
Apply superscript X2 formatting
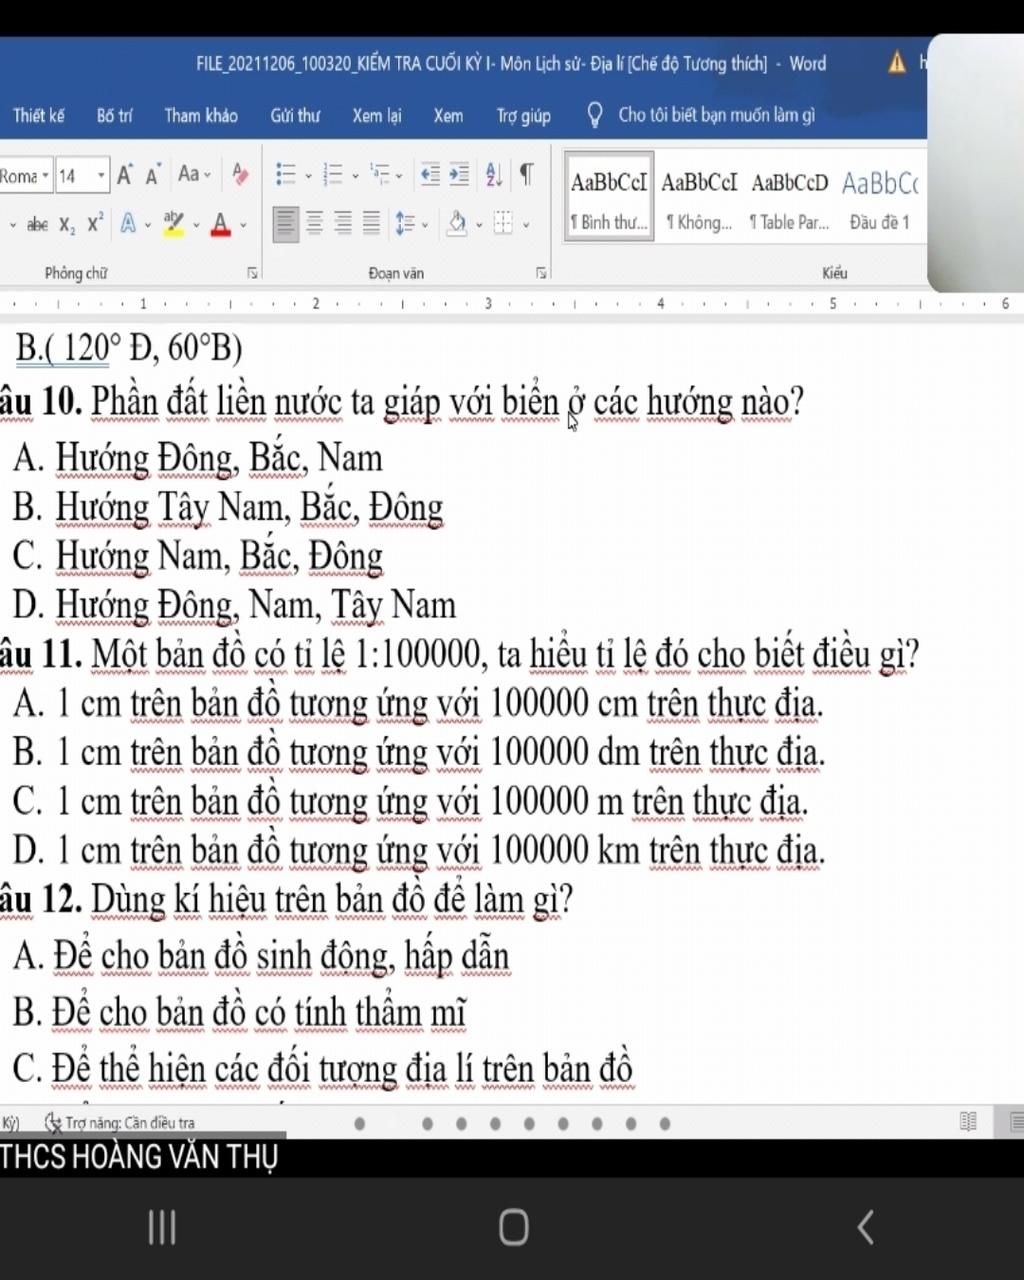95,223
